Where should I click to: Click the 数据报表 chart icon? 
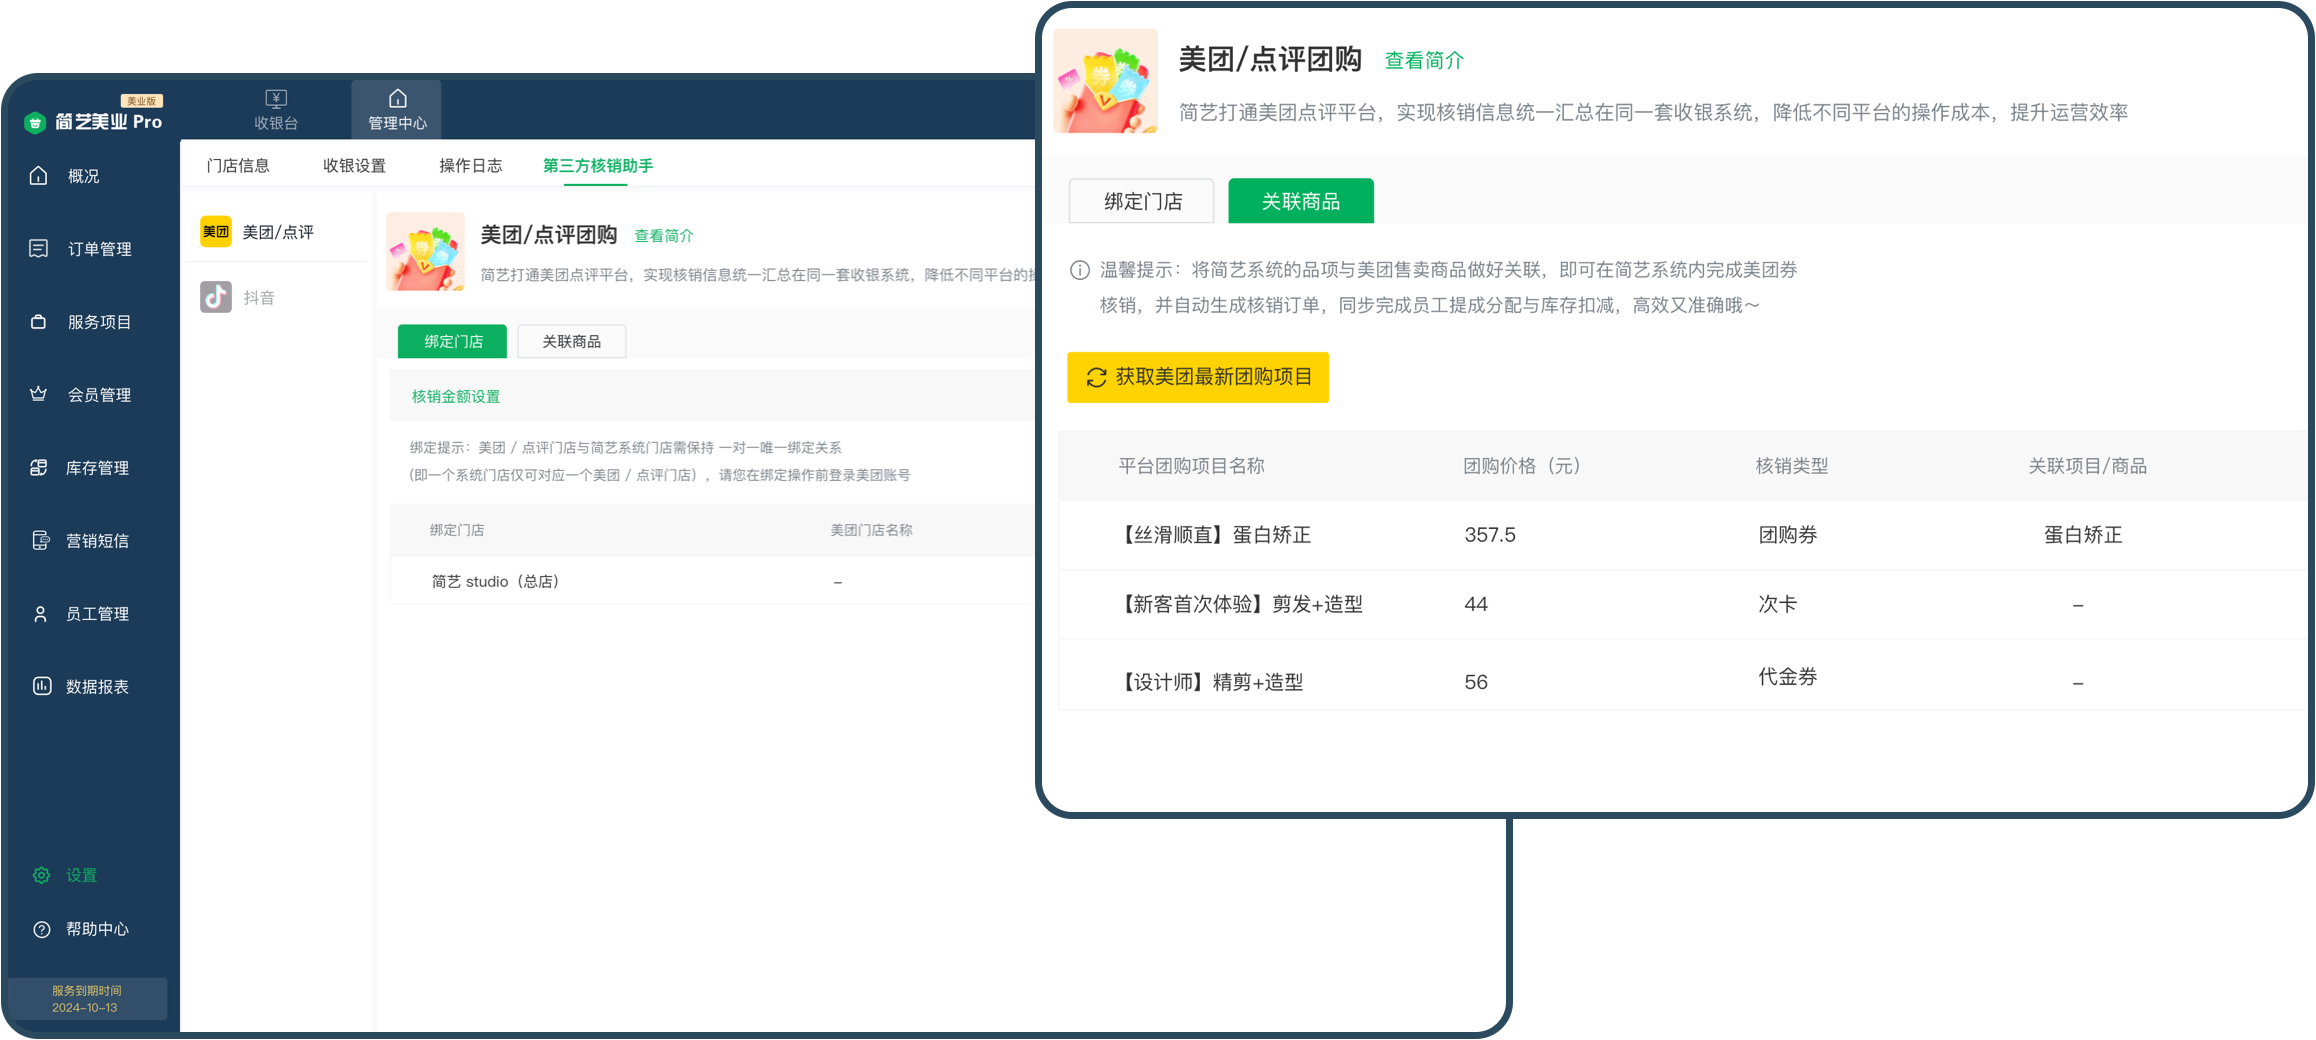click(x=41, y=686)
